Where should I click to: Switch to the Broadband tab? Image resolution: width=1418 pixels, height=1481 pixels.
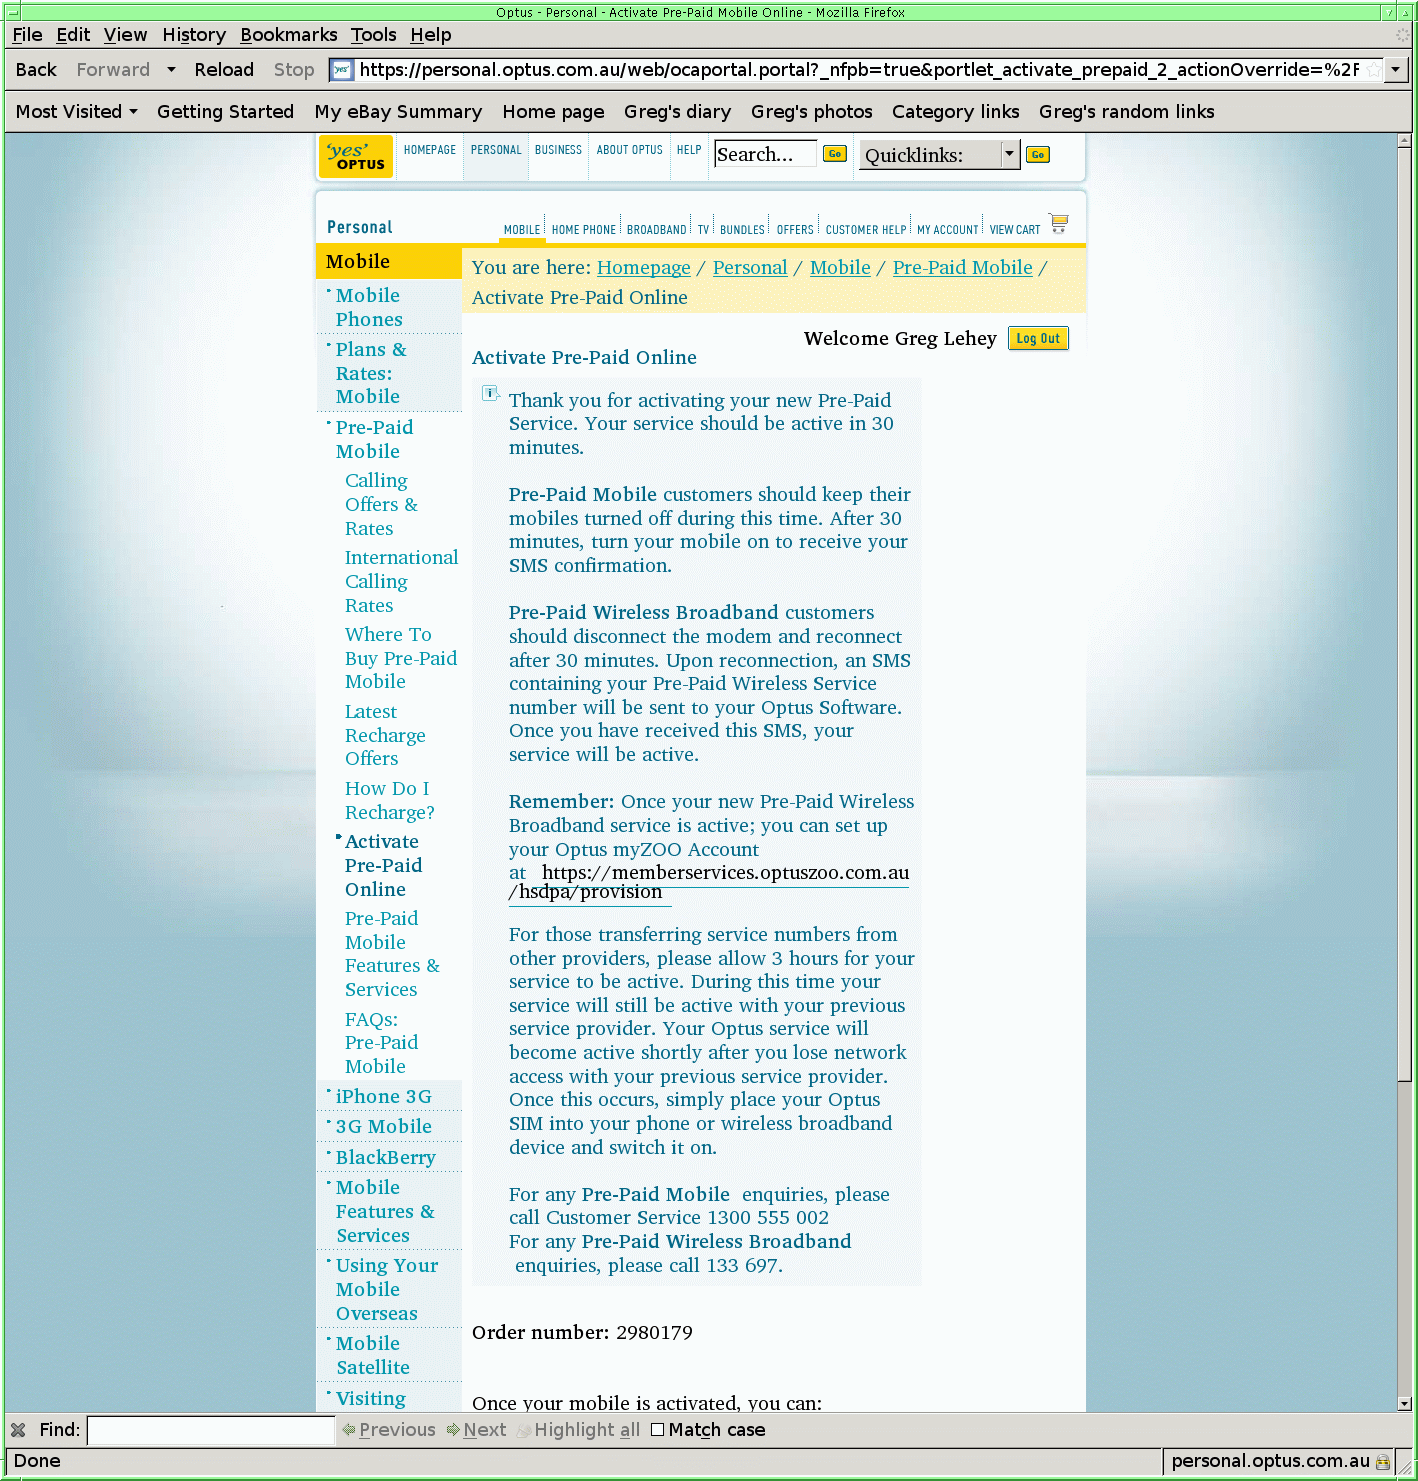(656, 230)
